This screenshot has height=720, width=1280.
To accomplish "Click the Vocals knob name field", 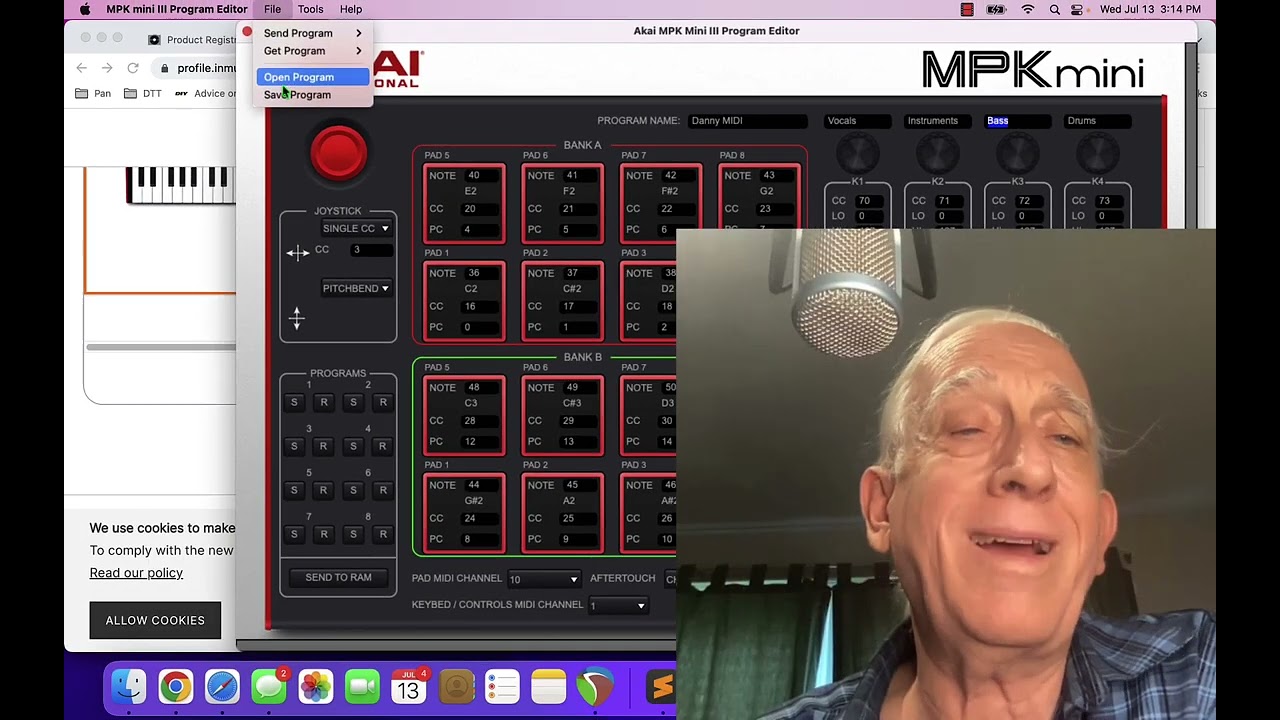I will pyautogui.click(x=857, y=121).
